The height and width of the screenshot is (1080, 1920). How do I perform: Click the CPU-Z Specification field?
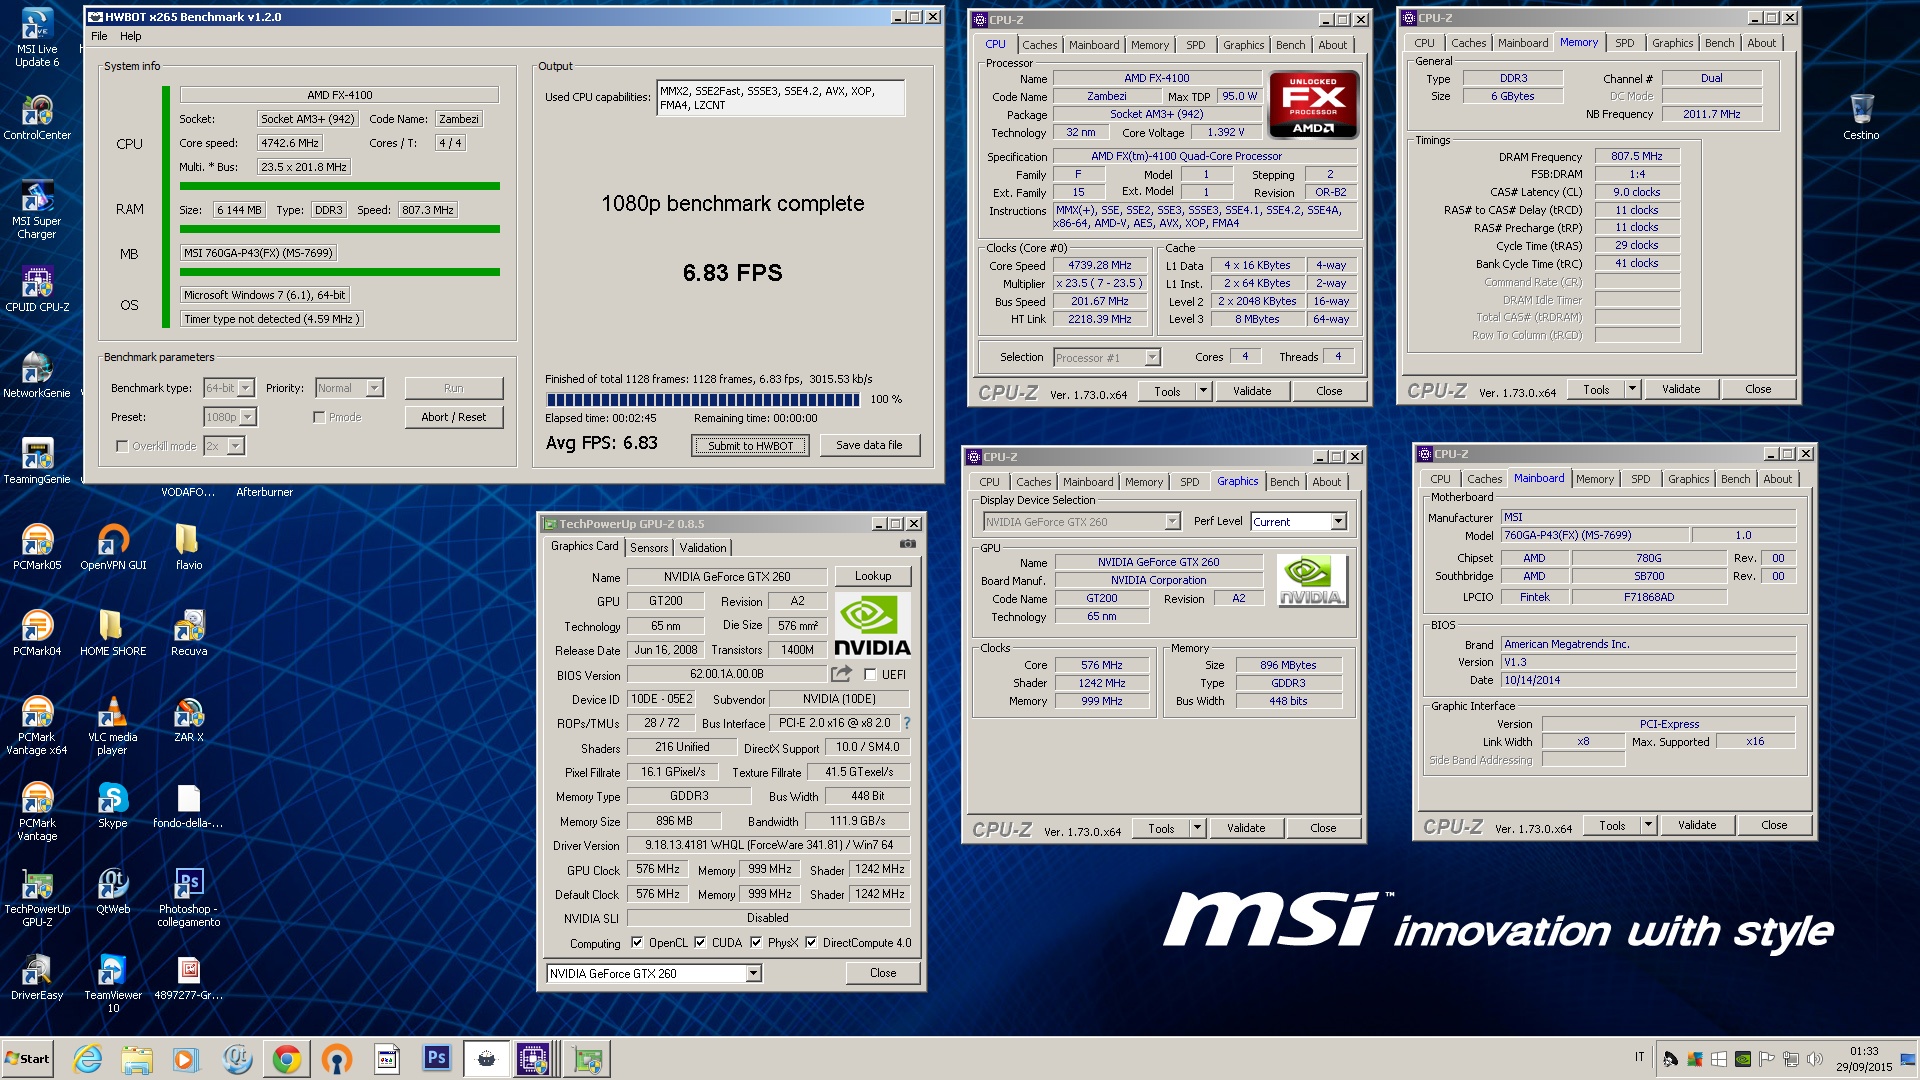[1205, 156]
